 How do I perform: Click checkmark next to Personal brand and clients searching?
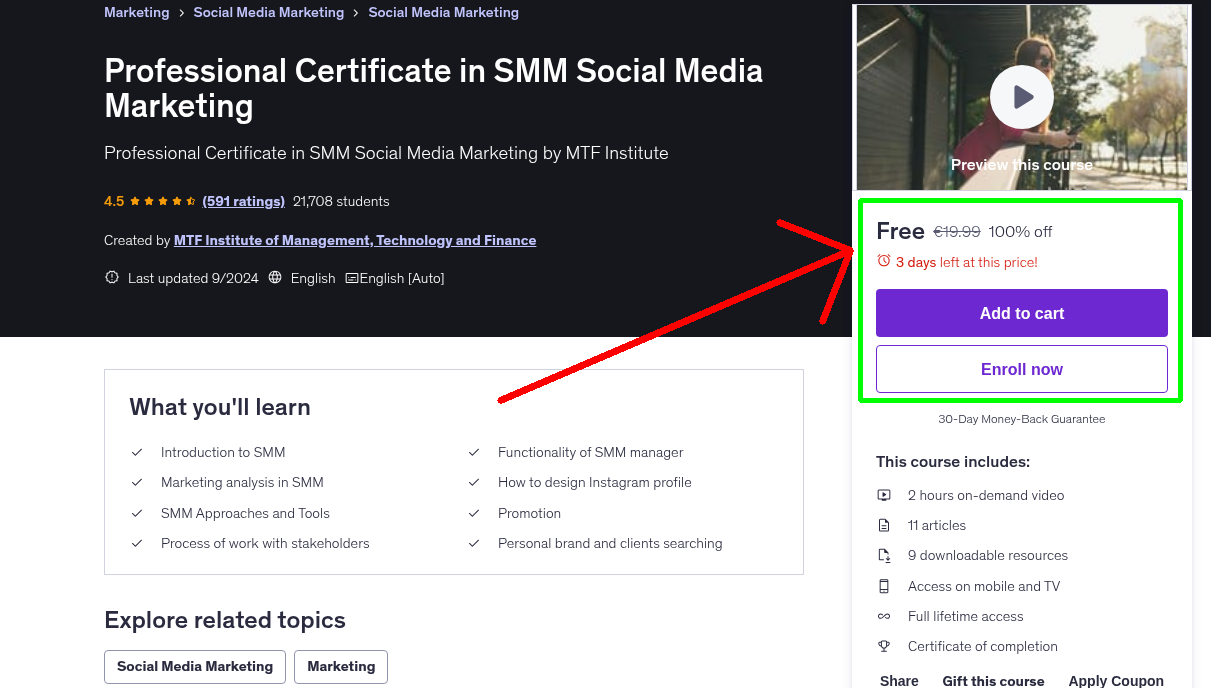[474, 543]
